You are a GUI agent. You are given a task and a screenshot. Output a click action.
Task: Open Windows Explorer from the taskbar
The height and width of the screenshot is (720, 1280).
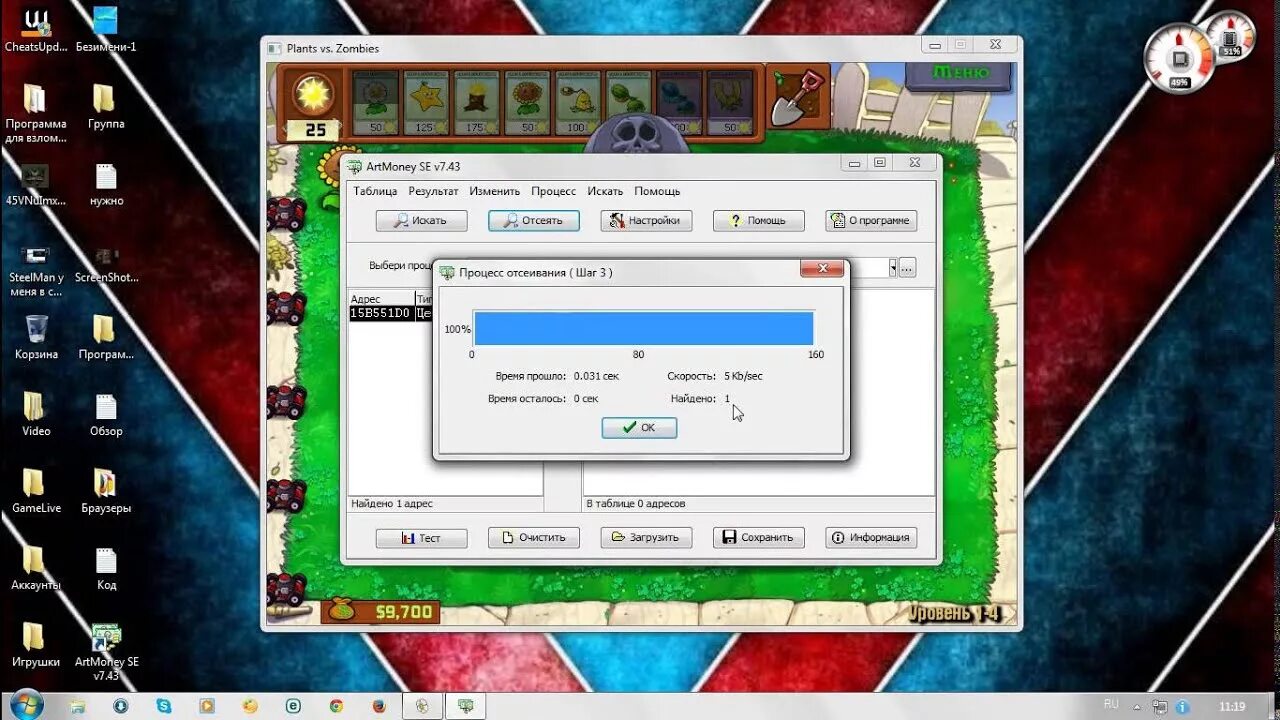coord(78,706)
